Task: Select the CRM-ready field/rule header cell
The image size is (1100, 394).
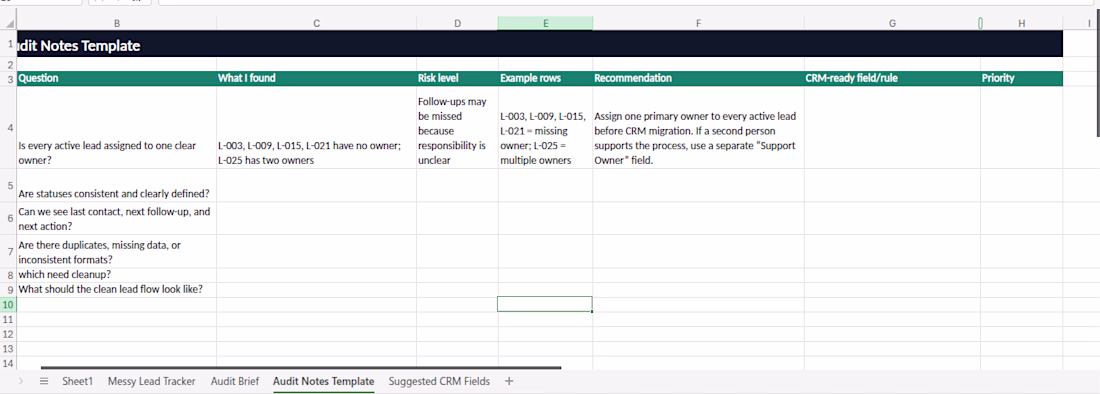Action: point(892,79)
